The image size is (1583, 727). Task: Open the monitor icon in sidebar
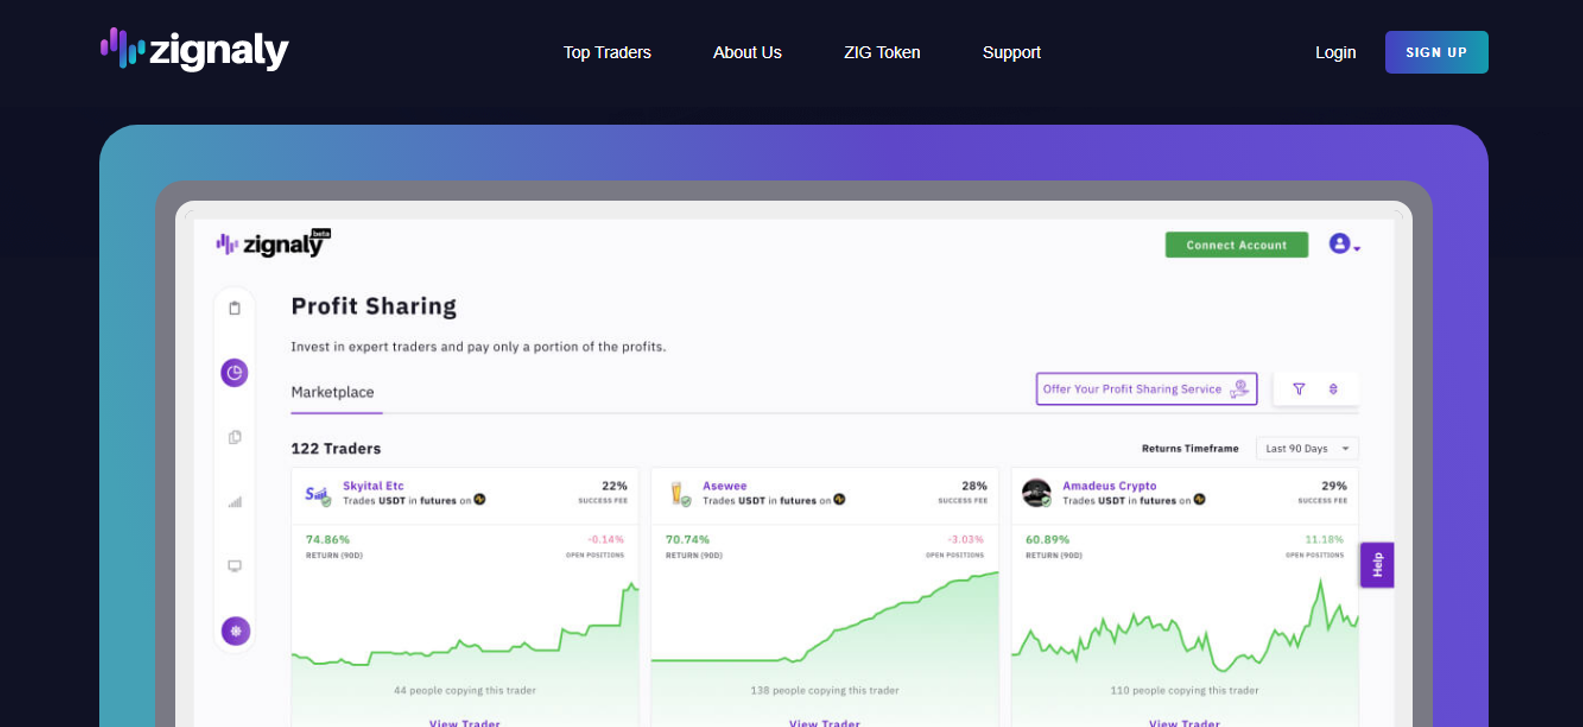[x=235, y=566]
